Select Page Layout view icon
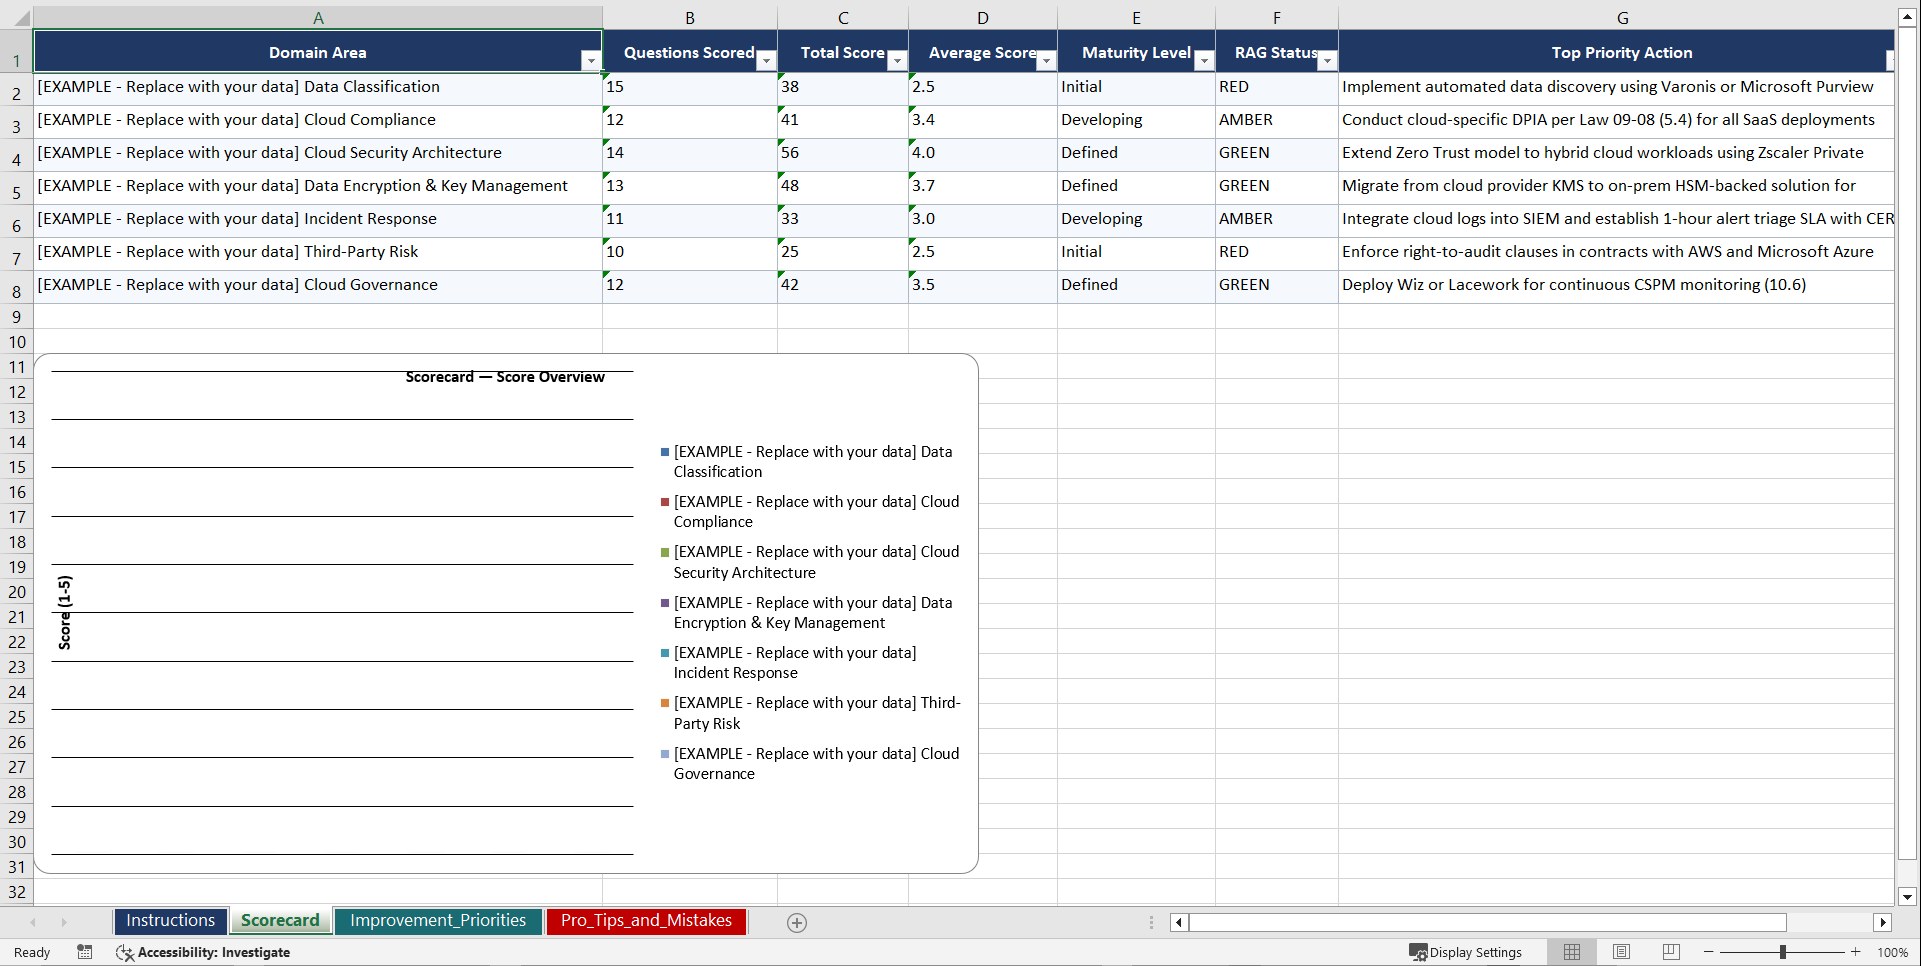The width and height of the screenshot is (1921, 966). point(1620,952)
